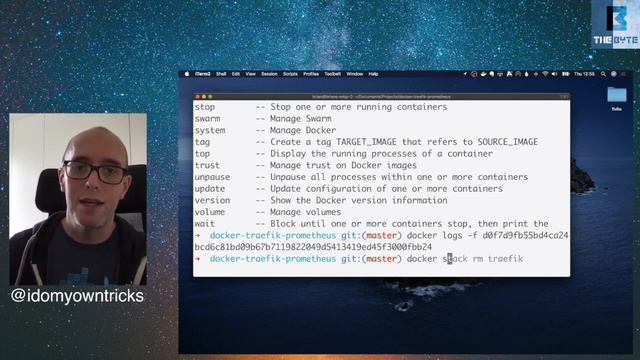Click the red close button of terminal window
640x360 pixels.
198,97
